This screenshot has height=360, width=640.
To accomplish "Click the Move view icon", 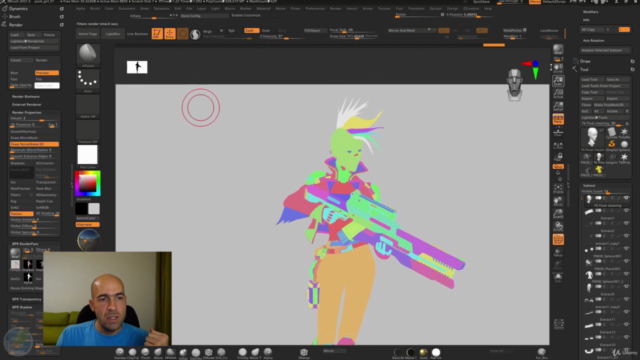I will coord(558,201).
